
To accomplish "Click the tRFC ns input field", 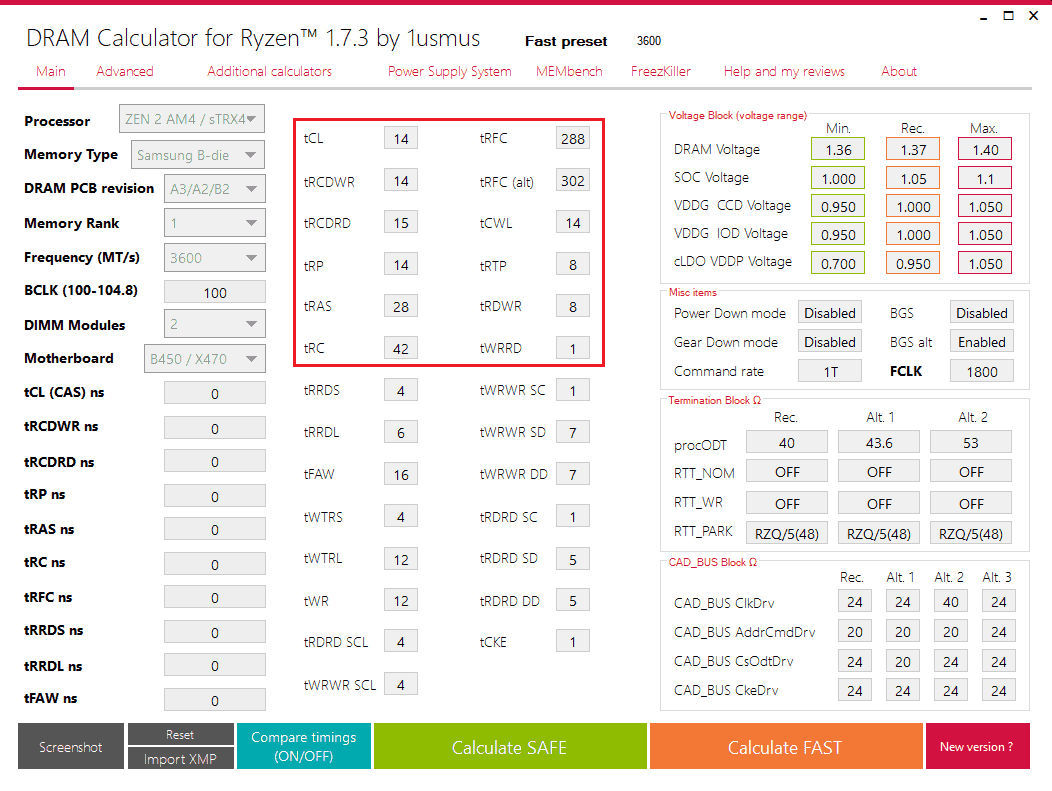I will click(215, 597).
